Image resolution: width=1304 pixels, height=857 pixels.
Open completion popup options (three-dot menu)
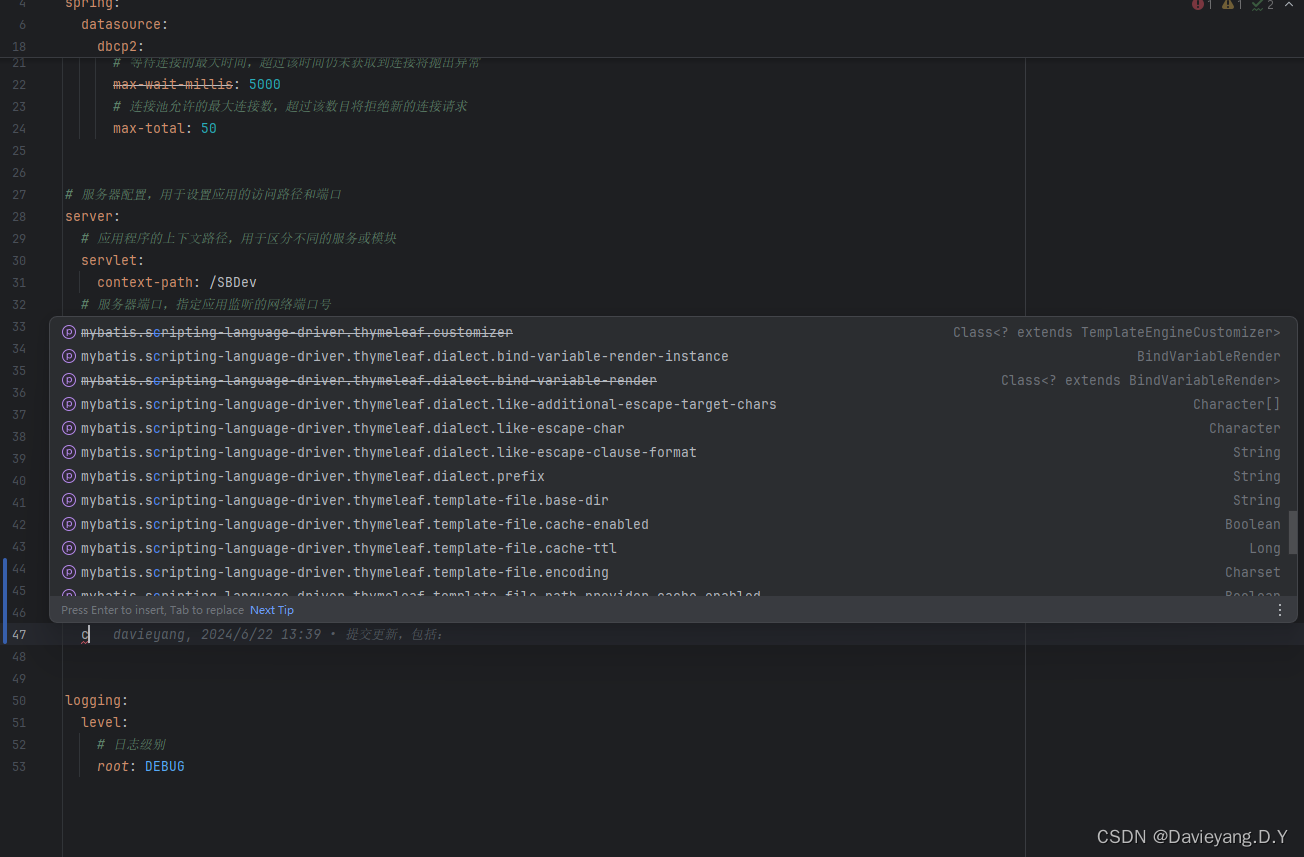tap(1280, 610)
